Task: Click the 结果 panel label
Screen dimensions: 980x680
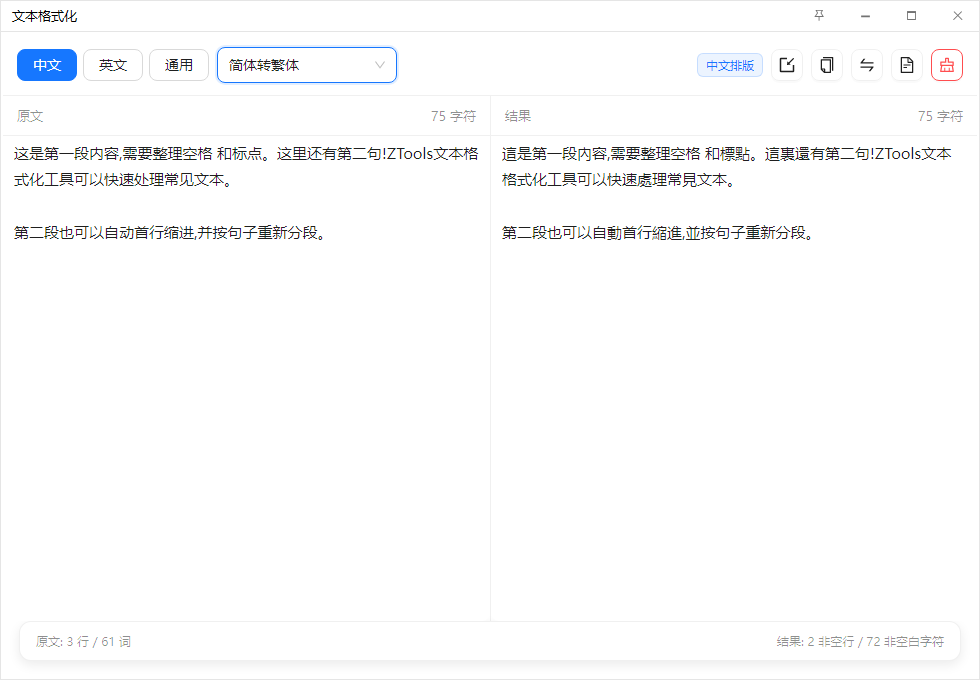Action: [518, 116]
